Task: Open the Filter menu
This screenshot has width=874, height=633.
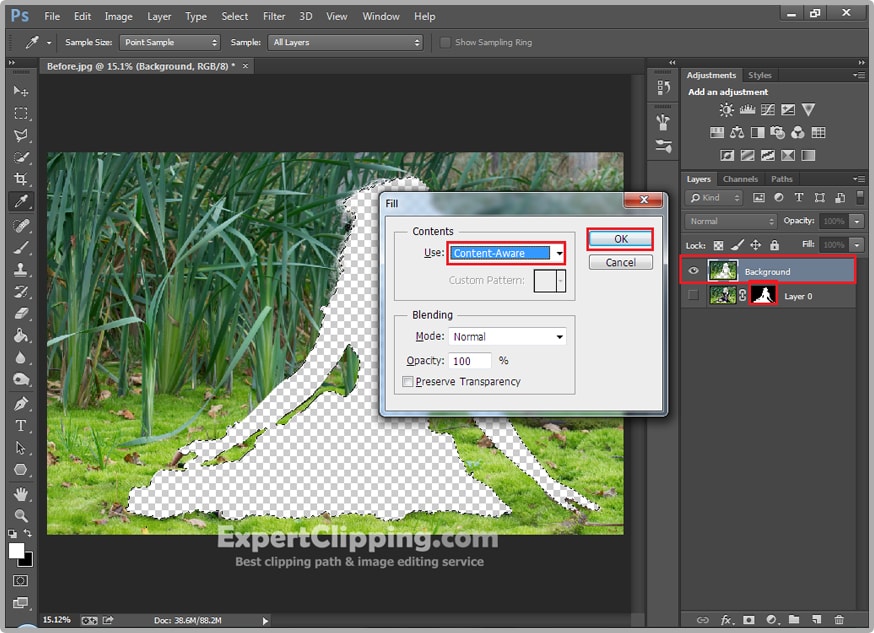Action: pos(274,17)
